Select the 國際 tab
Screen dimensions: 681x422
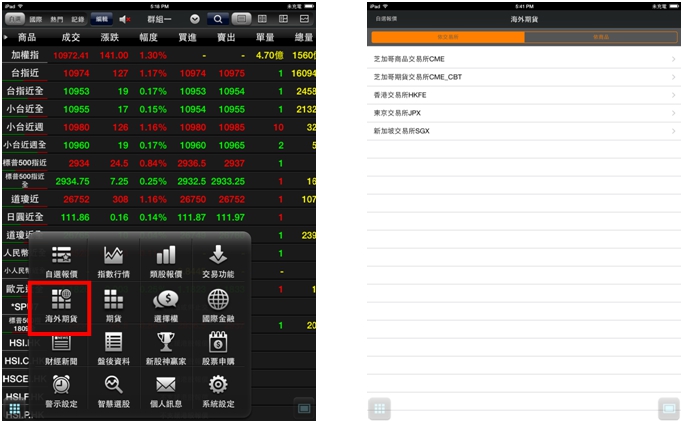tap(36, 19)
